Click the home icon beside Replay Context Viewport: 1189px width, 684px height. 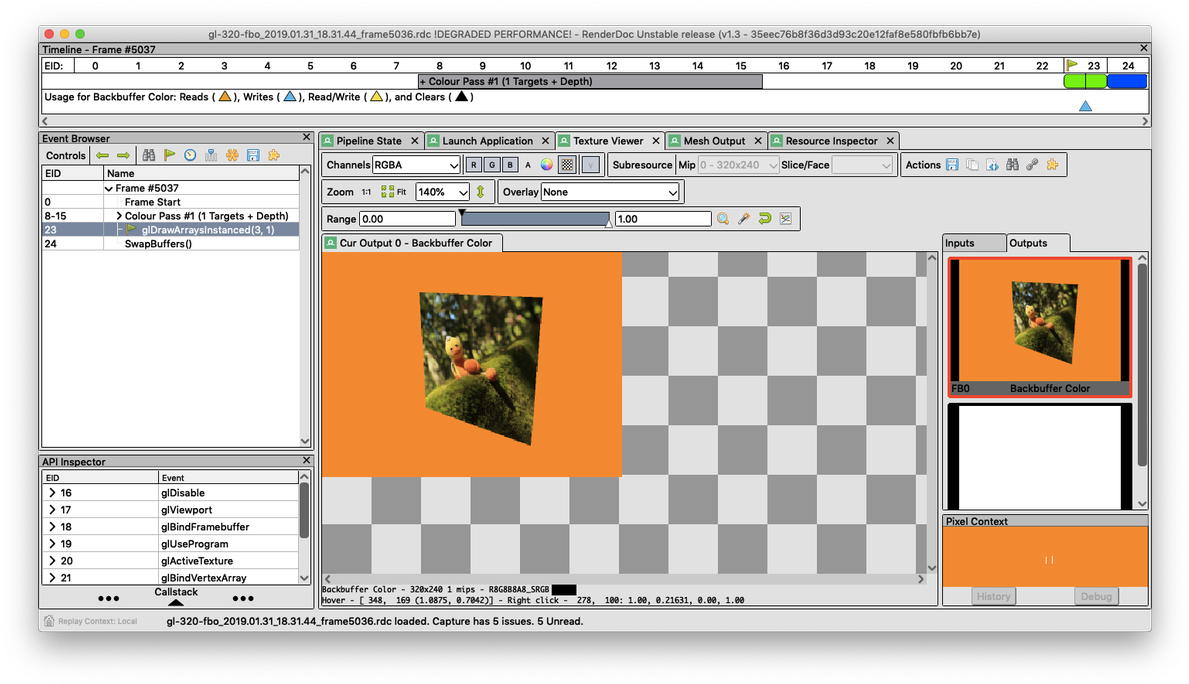click(49, 621)
